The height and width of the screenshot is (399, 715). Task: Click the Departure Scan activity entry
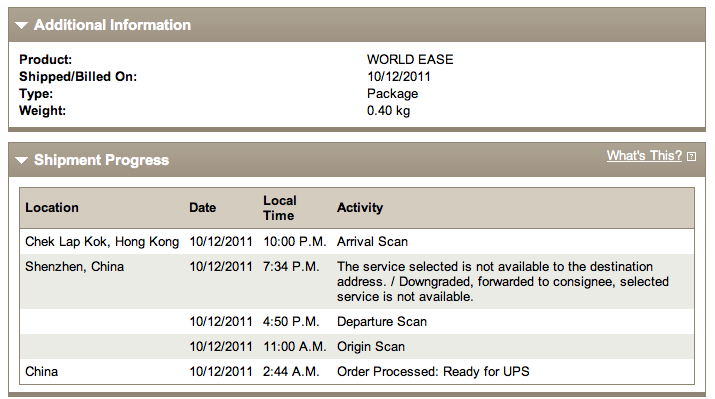point(382,321)
